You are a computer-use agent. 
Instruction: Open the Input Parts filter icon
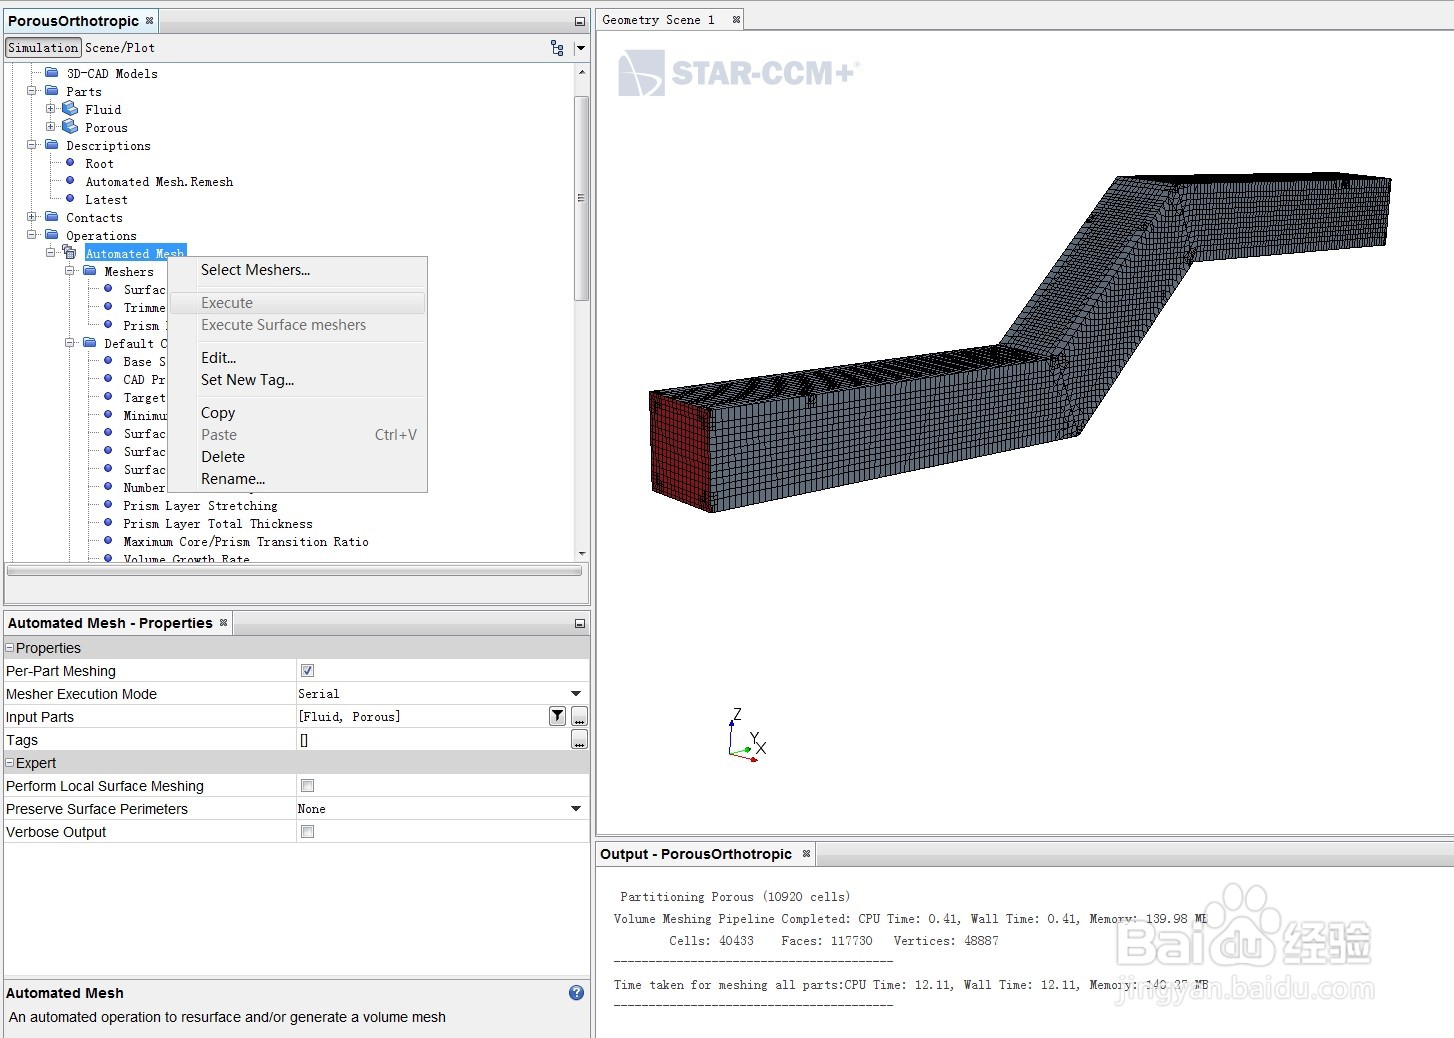pyautogui.click(x=558, y=716)
